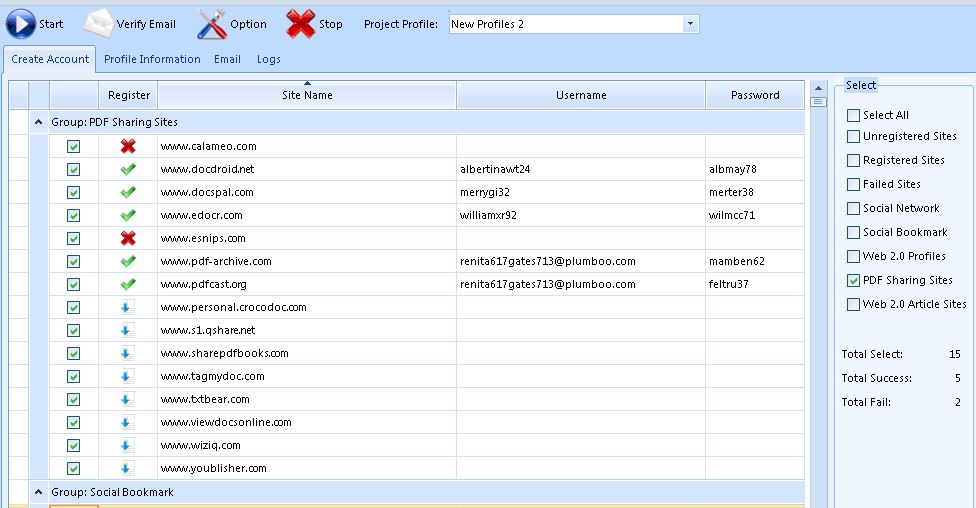Click the pending arrow icon for www.txtbear.com
Viewport: 976px width, 508px height.
(127, 400)
